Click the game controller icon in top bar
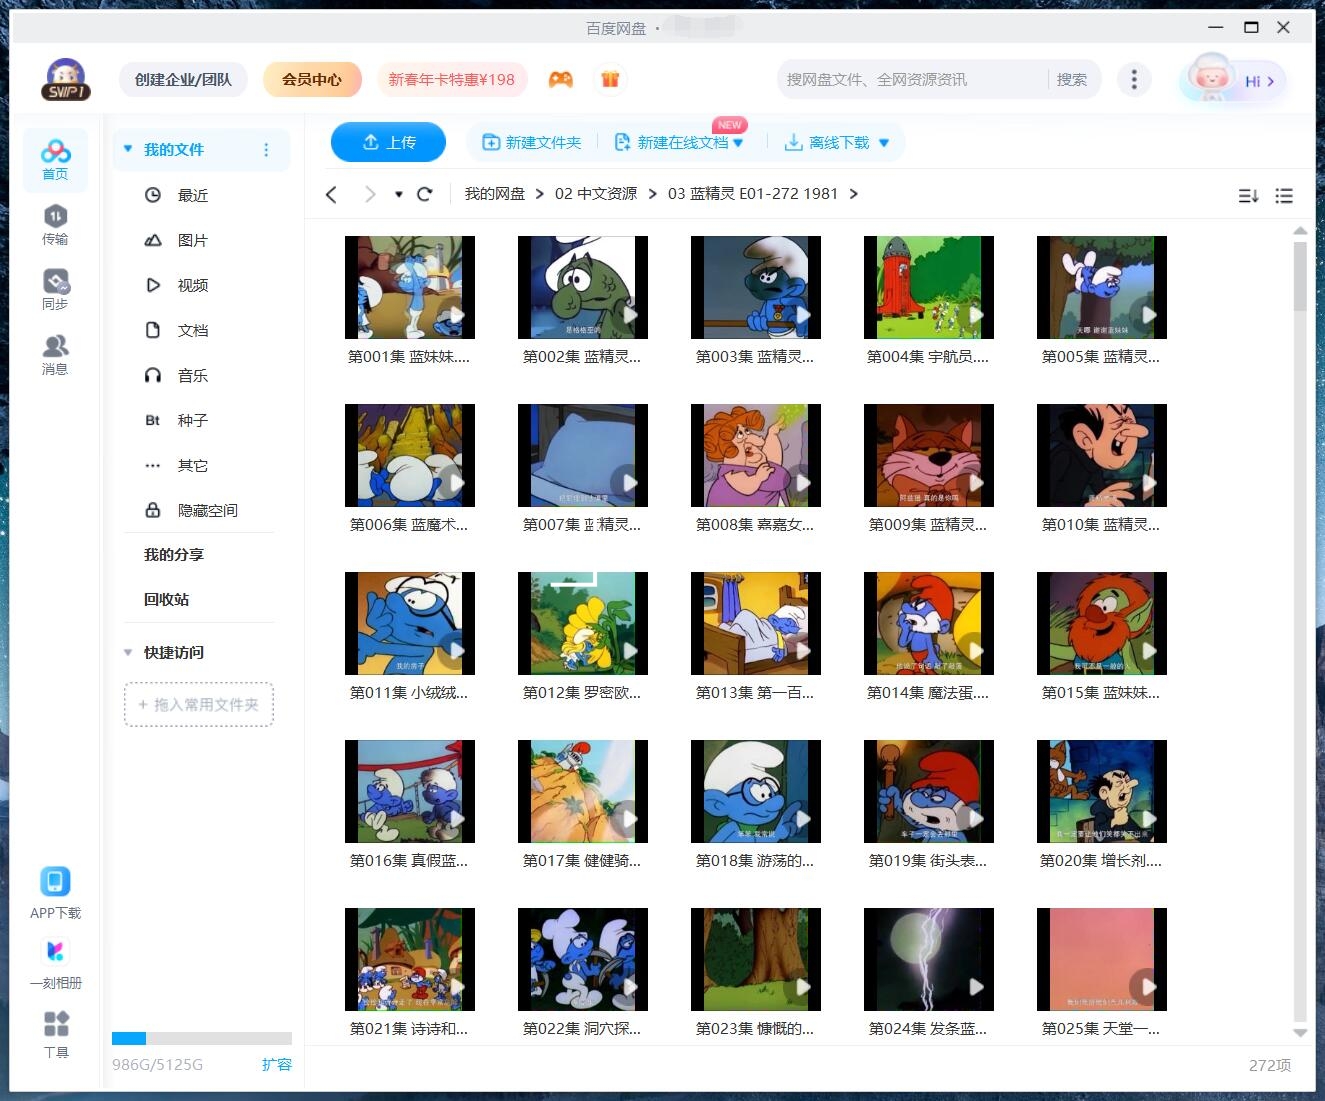The image size is (1325, 1101). click(560, 79)
